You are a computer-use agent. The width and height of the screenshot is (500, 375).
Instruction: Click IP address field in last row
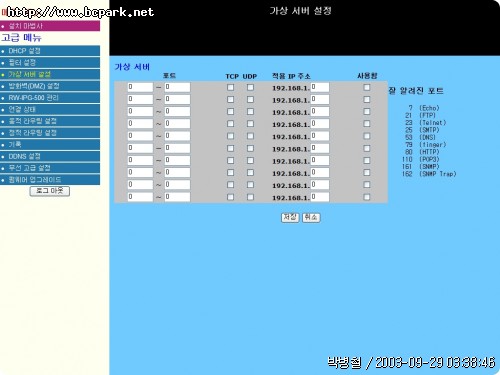pos(320,197)
